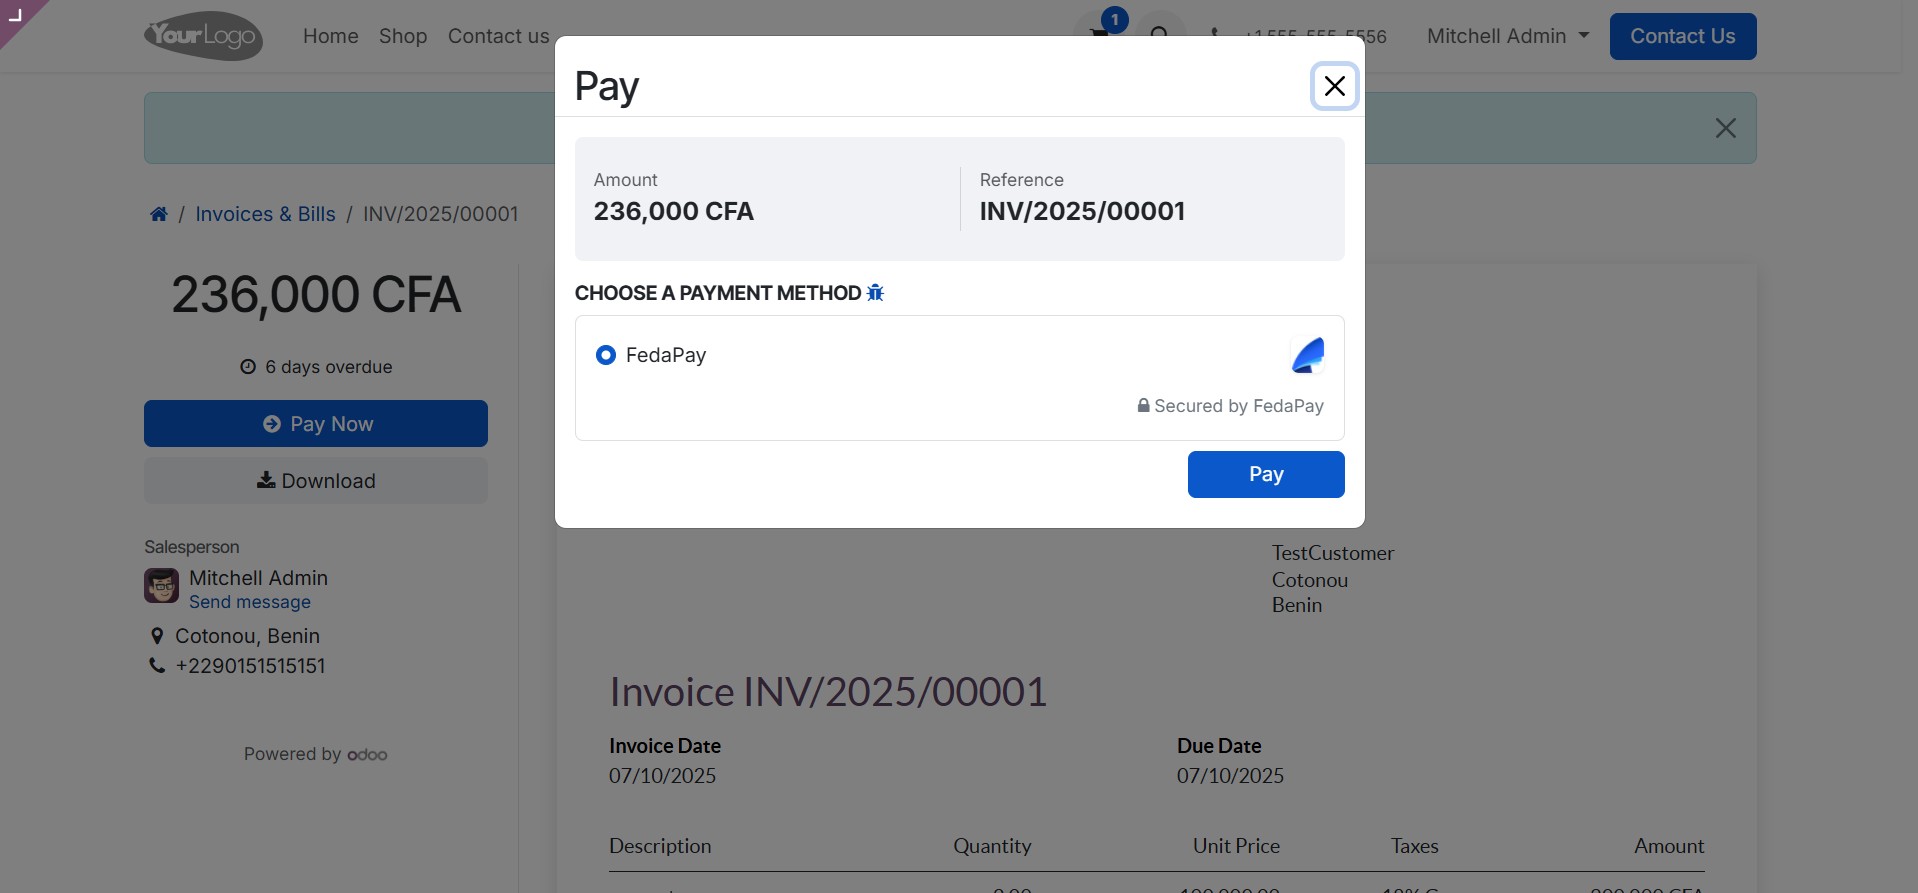Click Mitchell Admin's avatar image

tap(161, 586)
